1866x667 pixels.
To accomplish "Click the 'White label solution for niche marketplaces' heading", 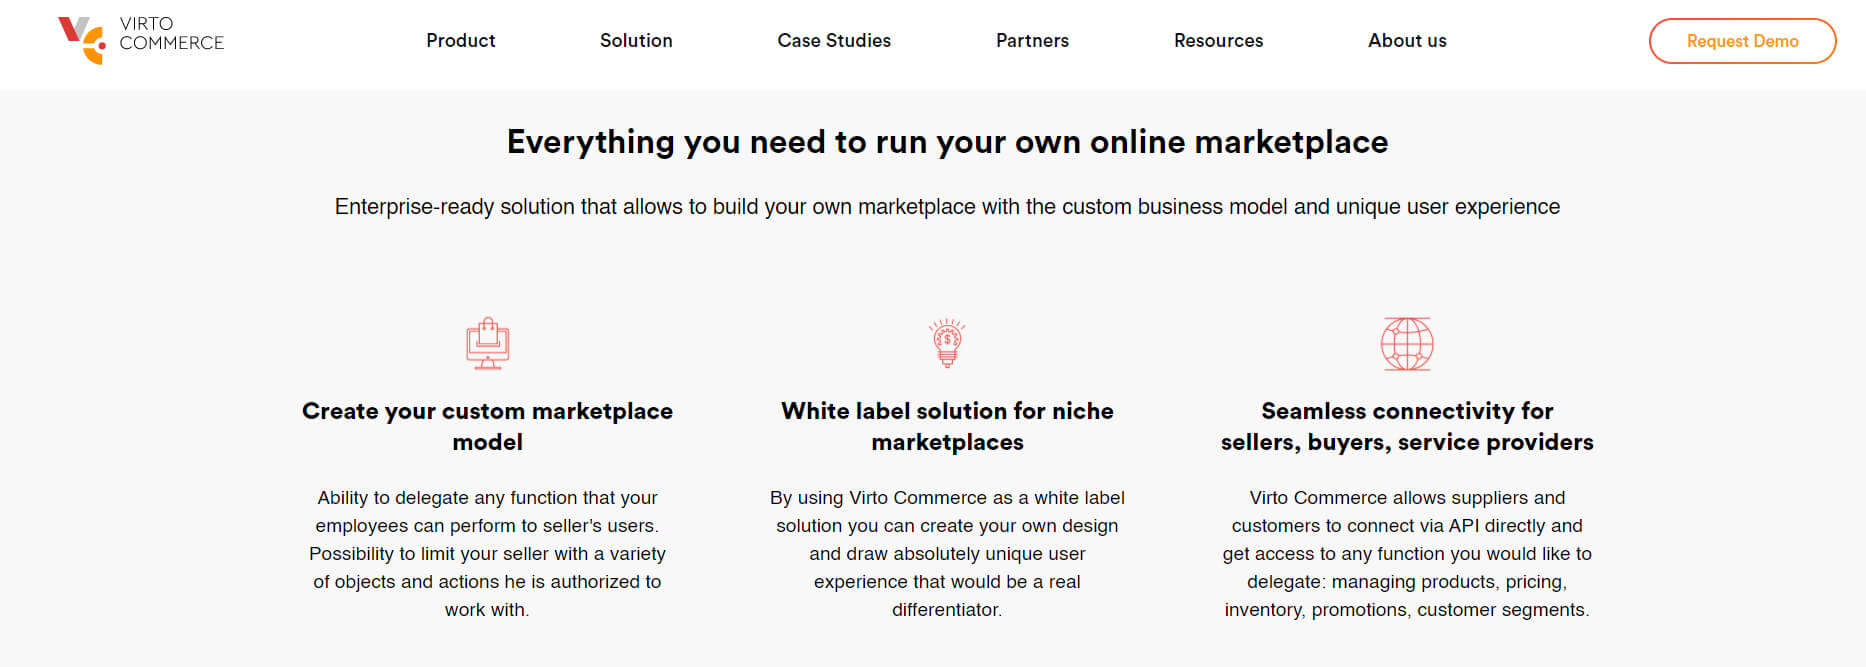I will click(x=947, y=426).
